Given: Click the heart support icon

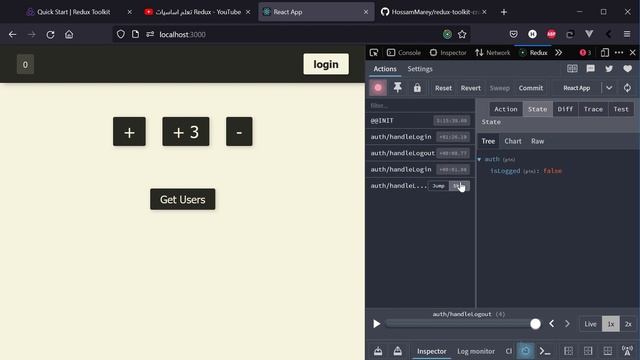Looking at the screenshot, I should tap(627, 69).
